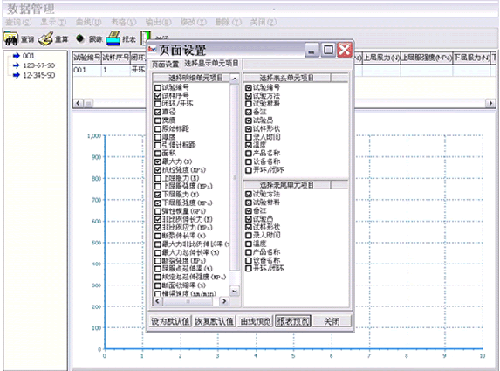
Task: Check 温度 in the table-footer list
Action: [248, 244]
